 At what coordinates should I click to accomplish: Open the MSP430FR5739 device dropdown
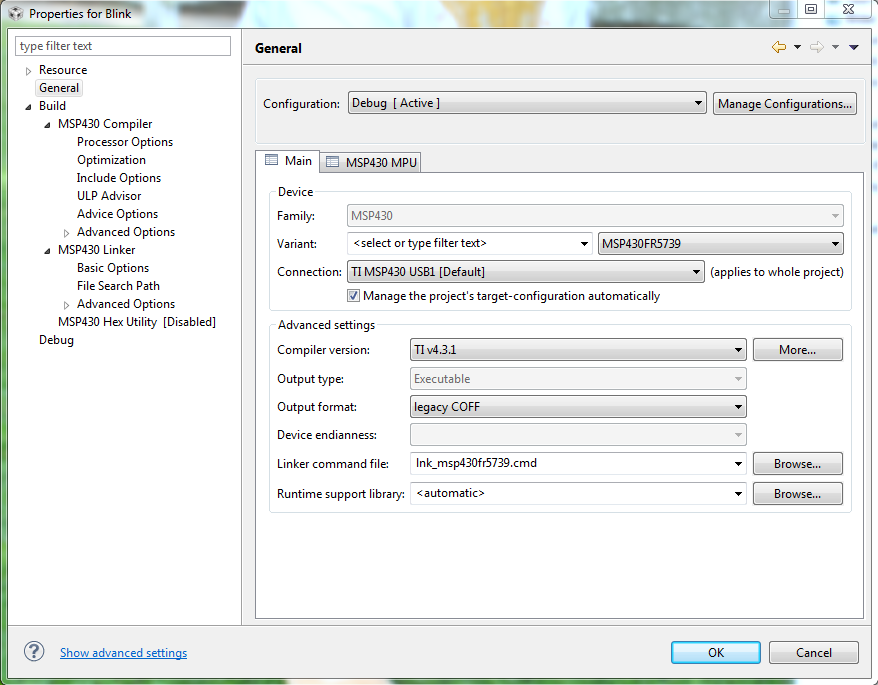(721, 244)
